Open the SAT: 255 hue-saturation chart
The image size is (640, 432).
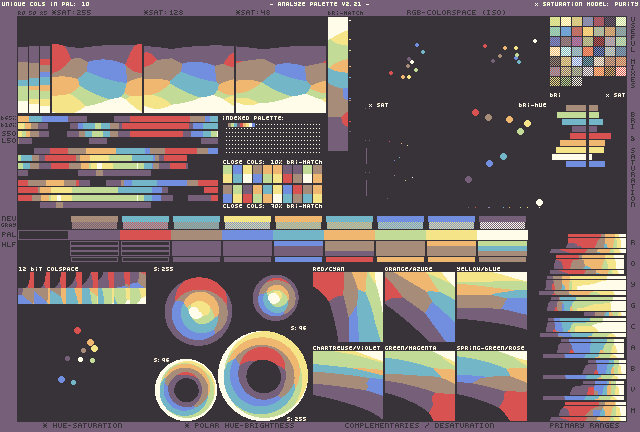(x=97, y=78)
